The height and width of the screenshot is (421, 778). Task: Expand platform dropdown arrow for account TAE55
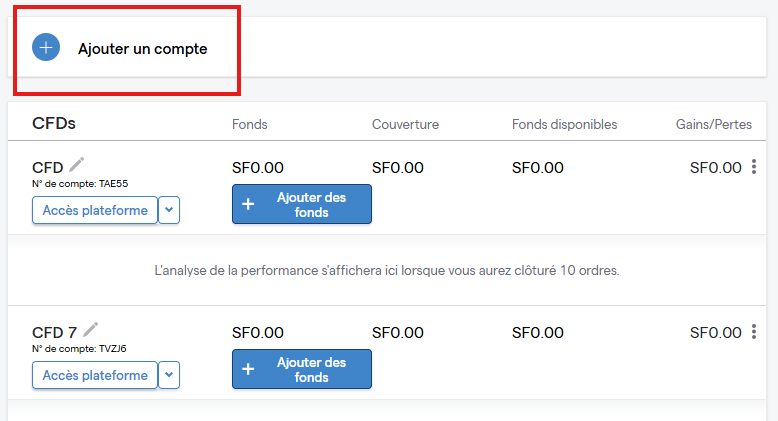[169, 210]
